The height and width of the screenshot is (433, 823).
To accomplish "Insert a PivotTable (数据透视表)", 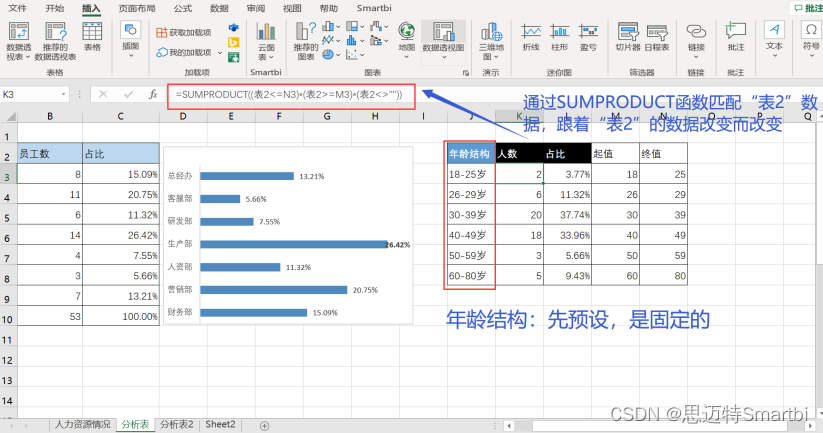I will point(19,41).
